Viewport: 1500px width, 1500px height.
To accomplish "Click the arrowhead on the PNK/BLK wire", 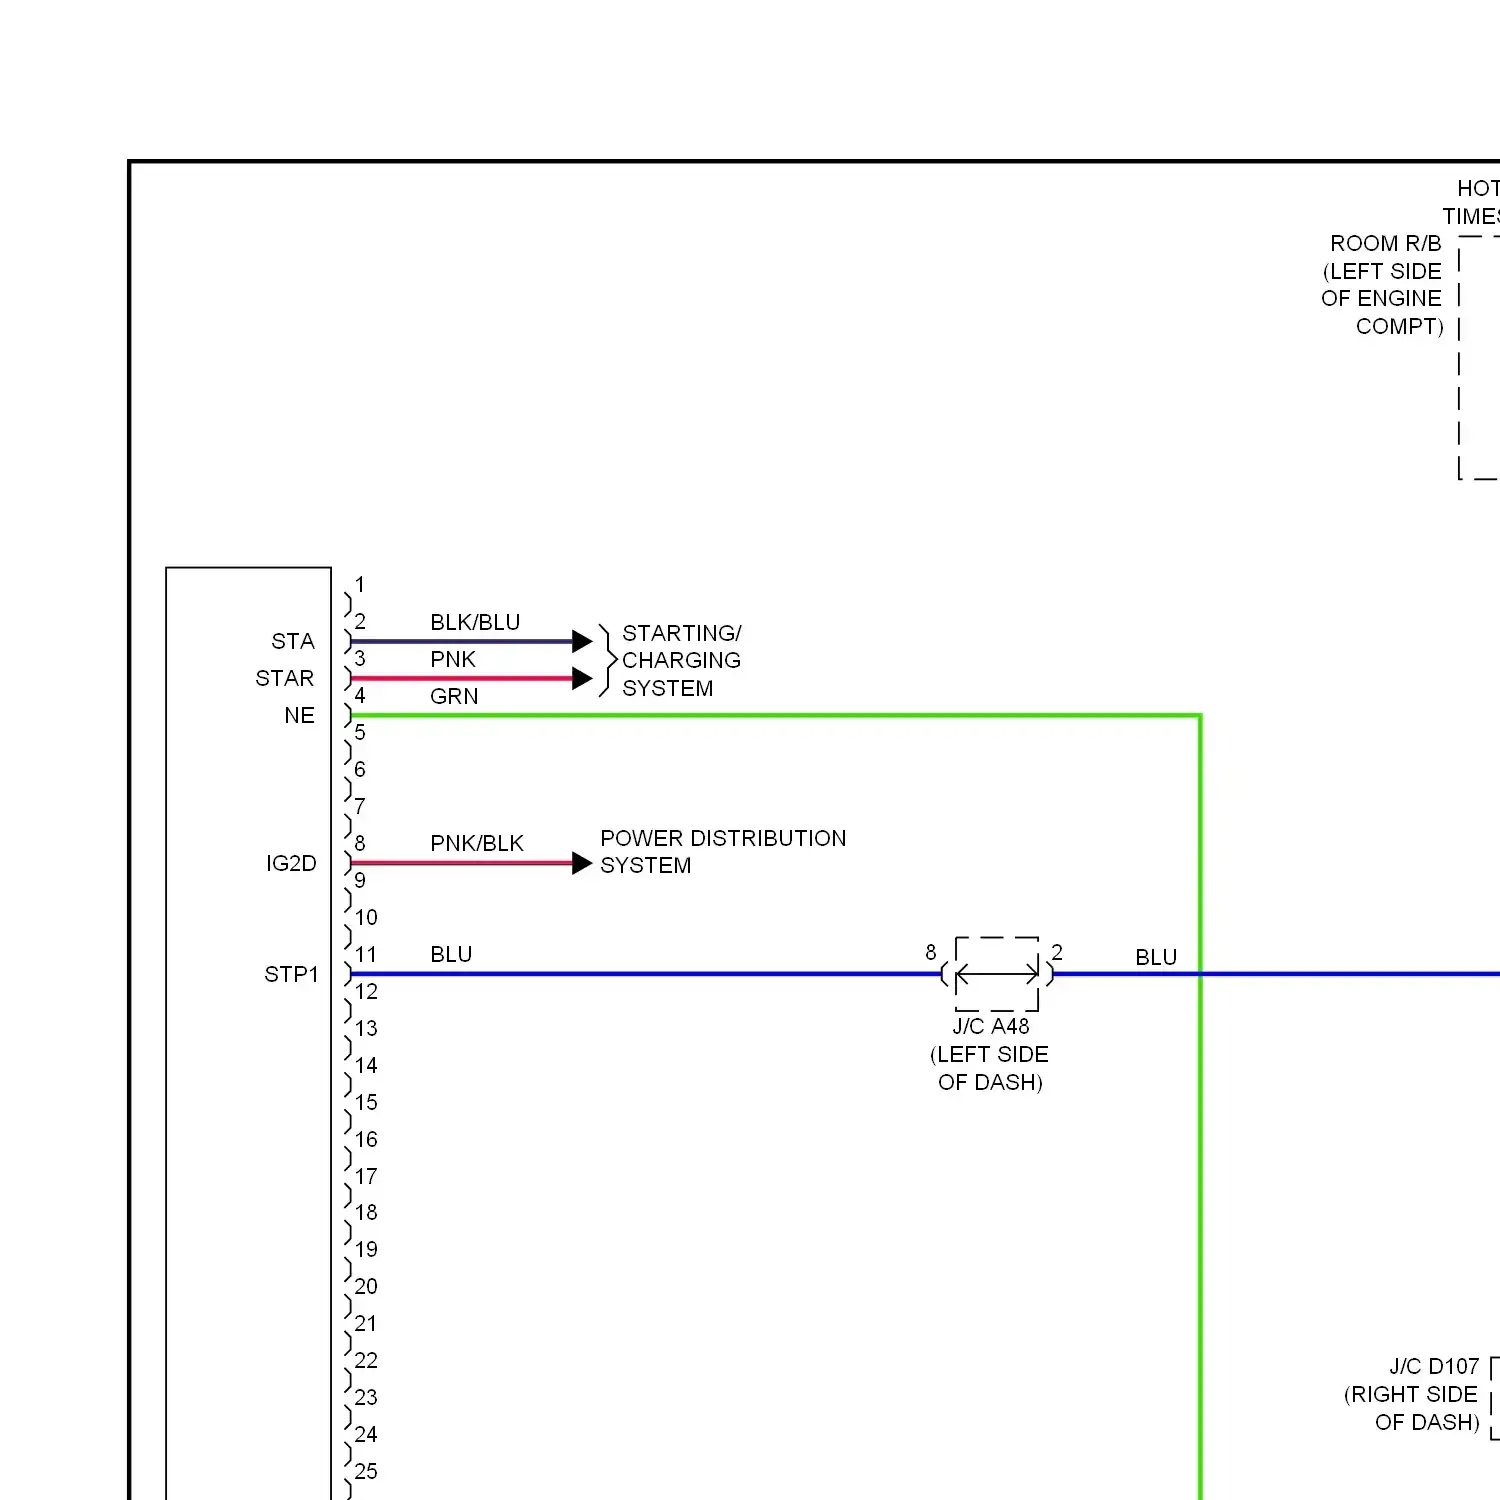I will 582,863.
